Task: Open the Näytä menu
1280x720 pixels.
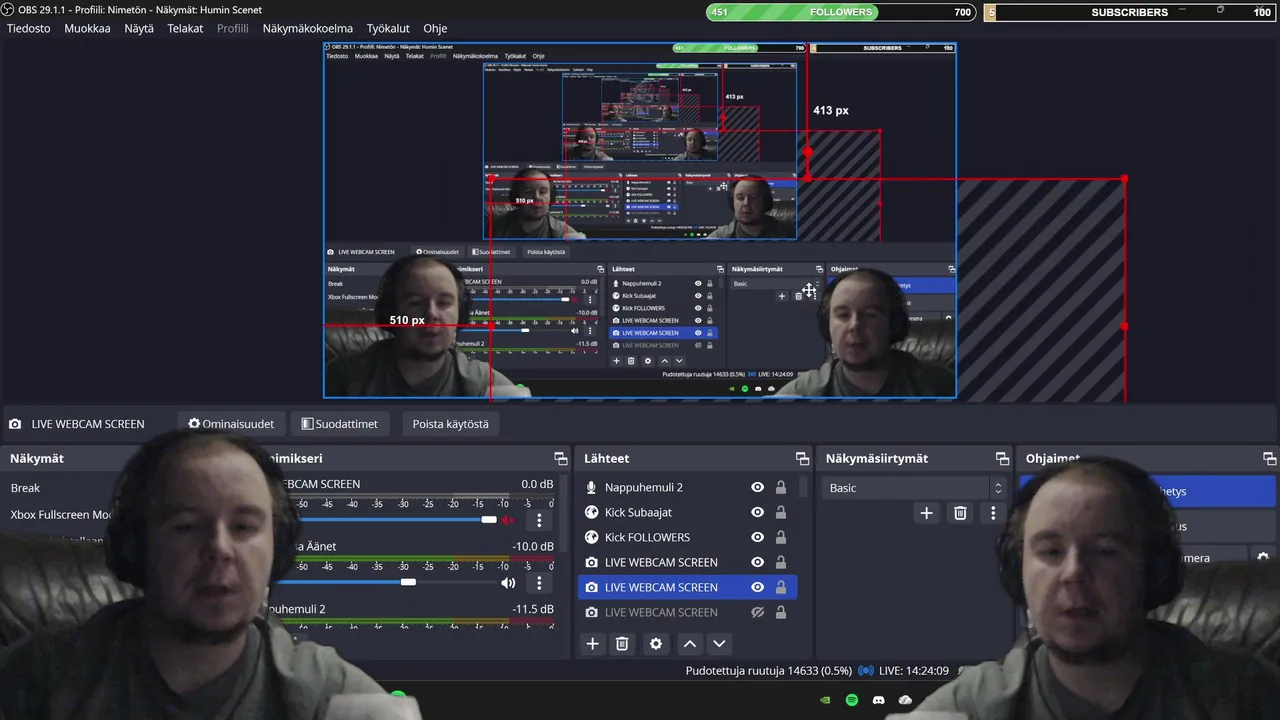Action: click(x=139, y=28)
